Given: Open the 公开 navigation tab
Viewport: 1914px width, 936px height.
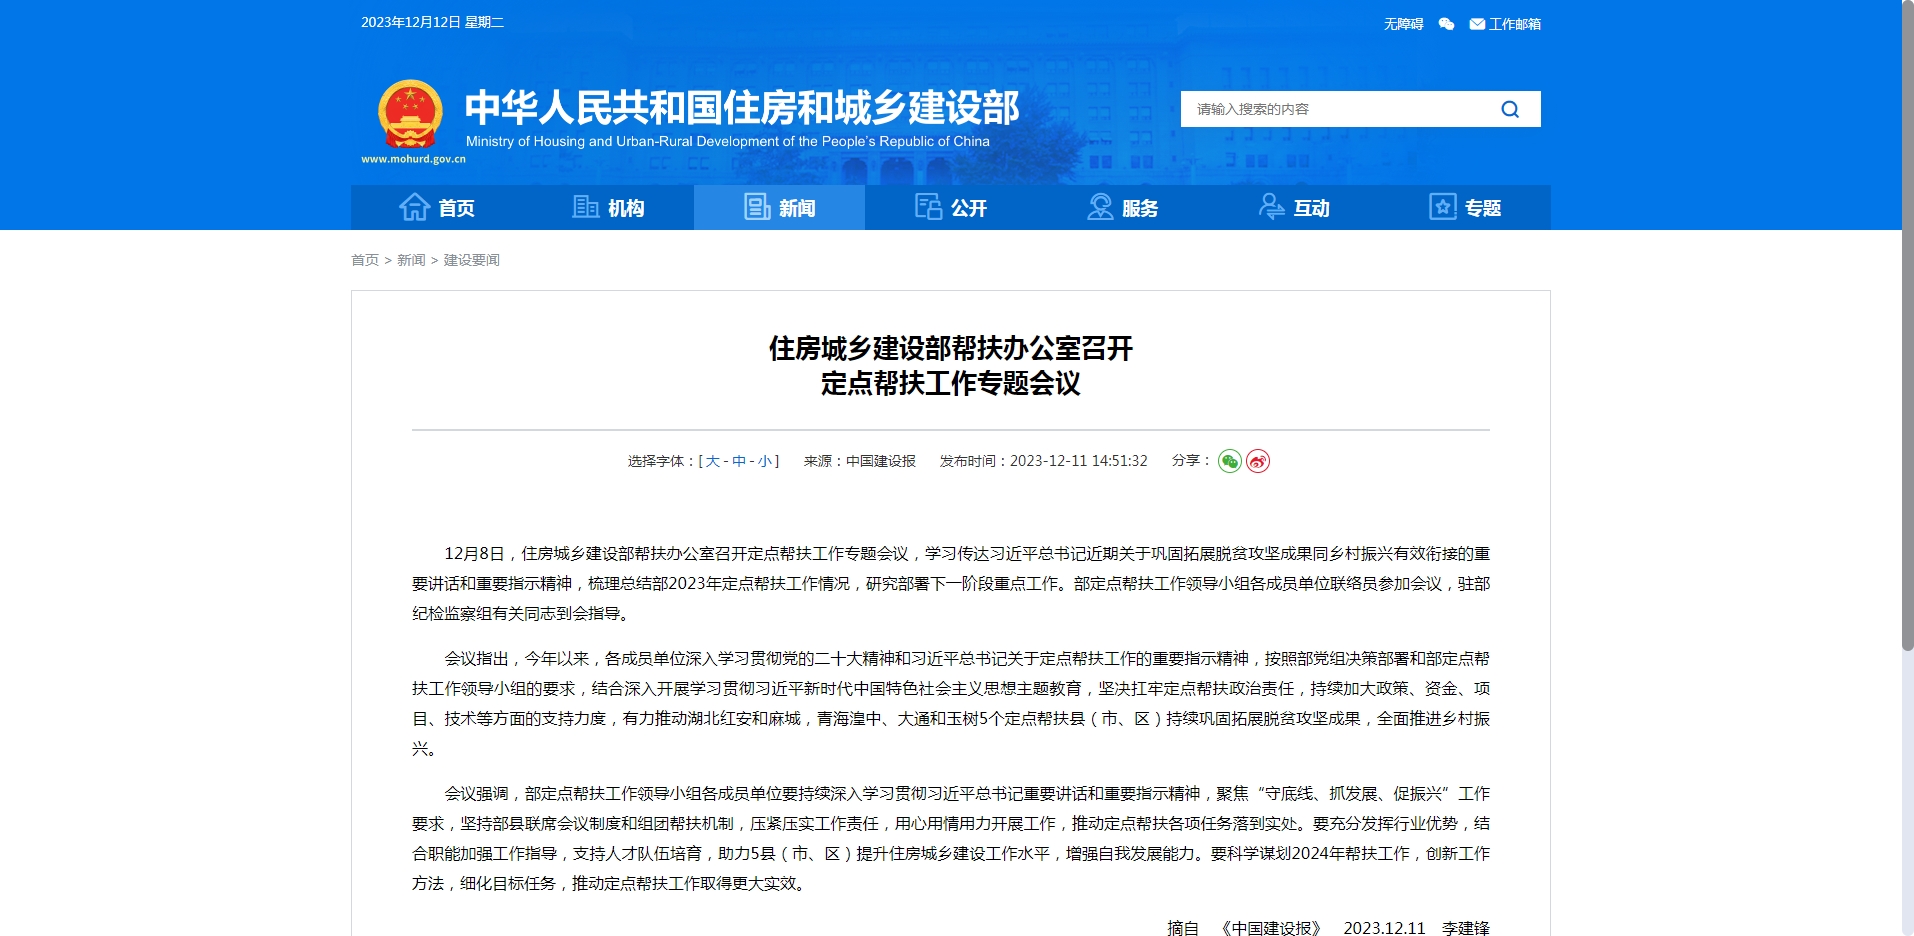Looking at the screenshot, I should click(x=951, y=208).
